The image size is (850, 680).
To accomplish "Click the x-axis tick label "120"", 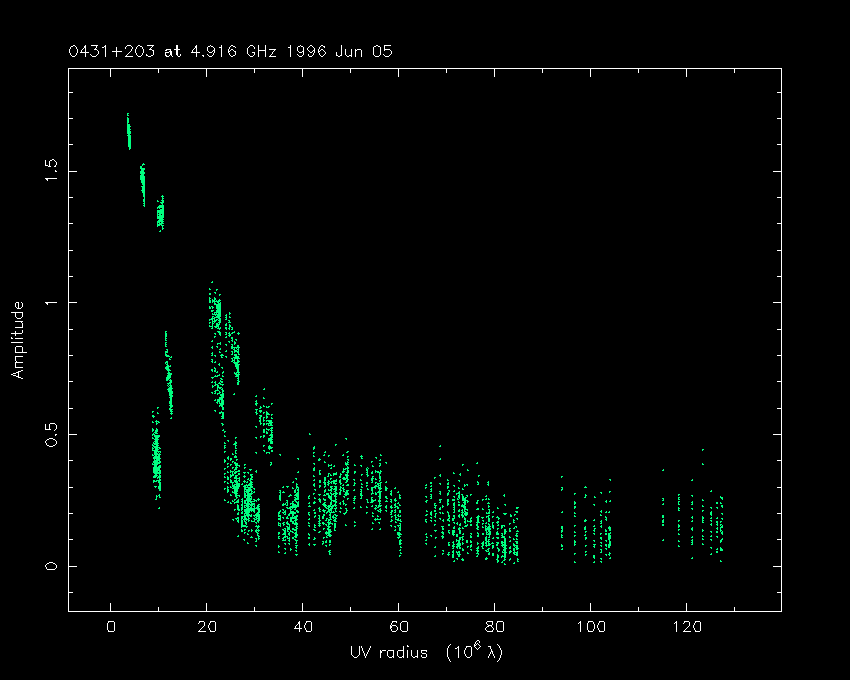I will (686, 627).
